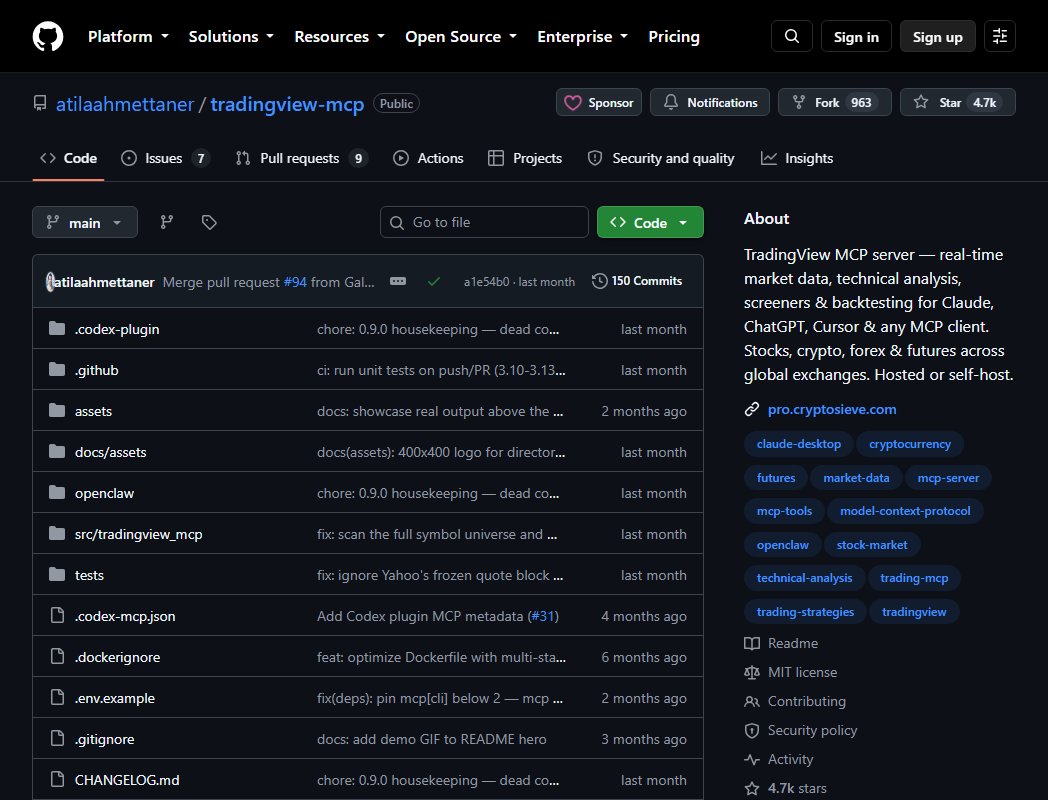Click the green check status icon

tap(434, 281)
